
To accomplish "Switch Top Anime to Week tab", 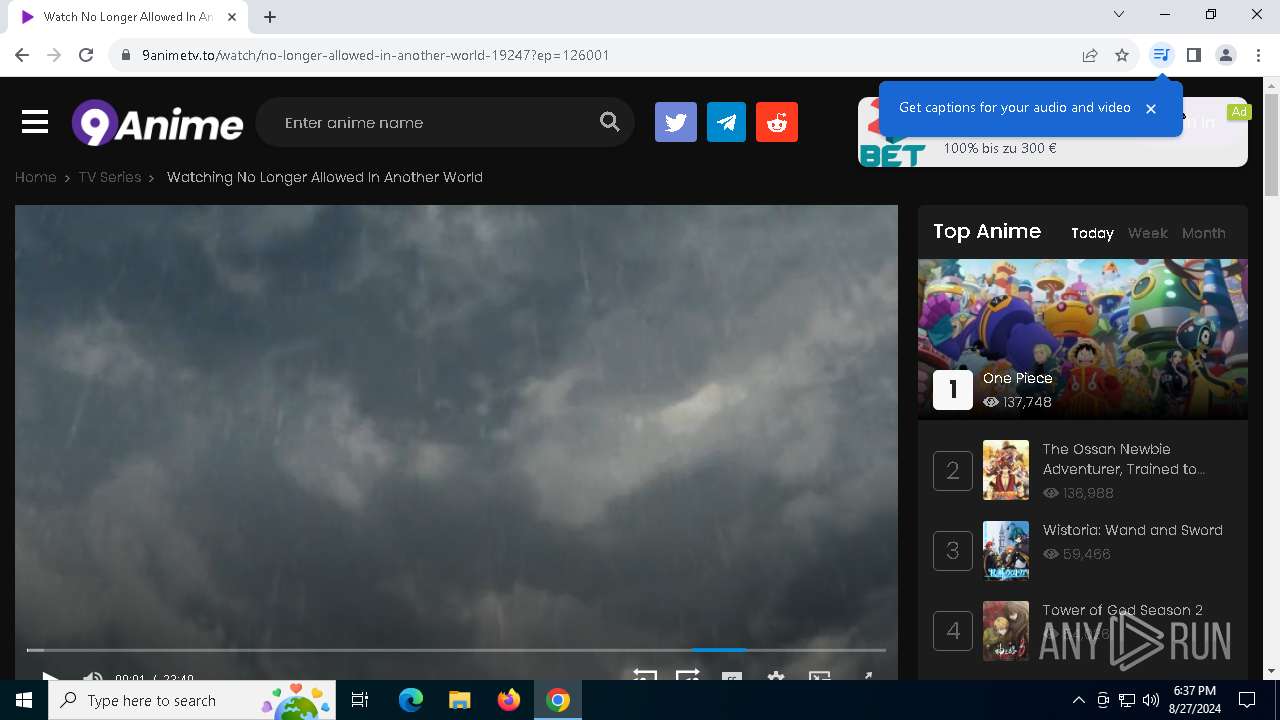I will pyautogui.click(x=1147, y=233).
